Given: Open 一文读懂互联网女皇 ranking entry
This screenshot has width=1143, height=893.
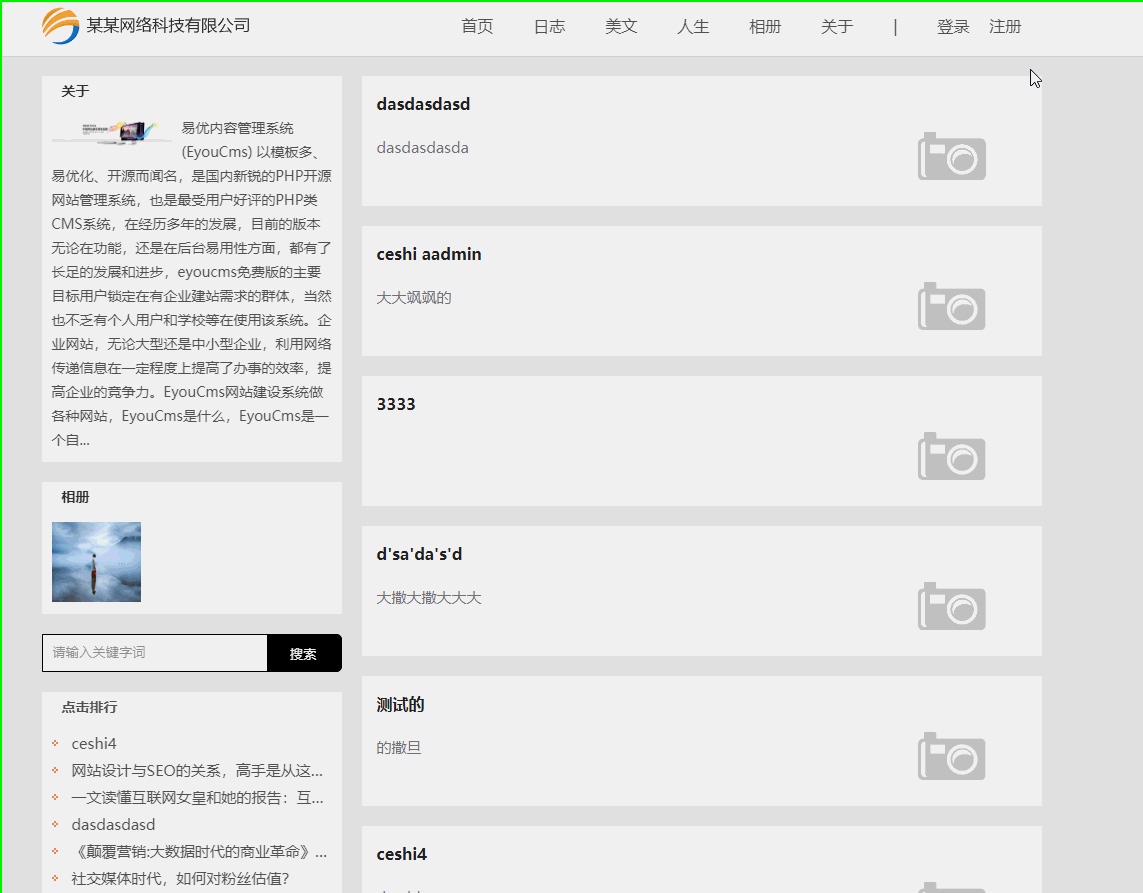Looking at the screenshot, I should [x=198, y=798].
